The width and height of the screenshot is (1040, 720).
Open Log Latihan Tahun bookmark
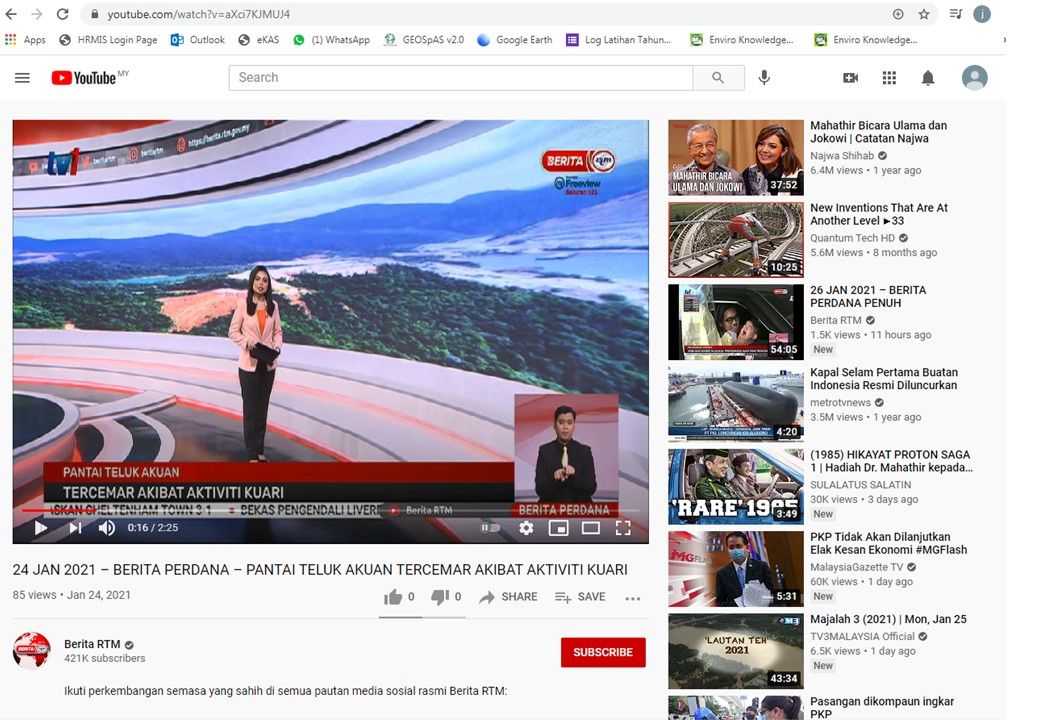(x=618, y=40)
